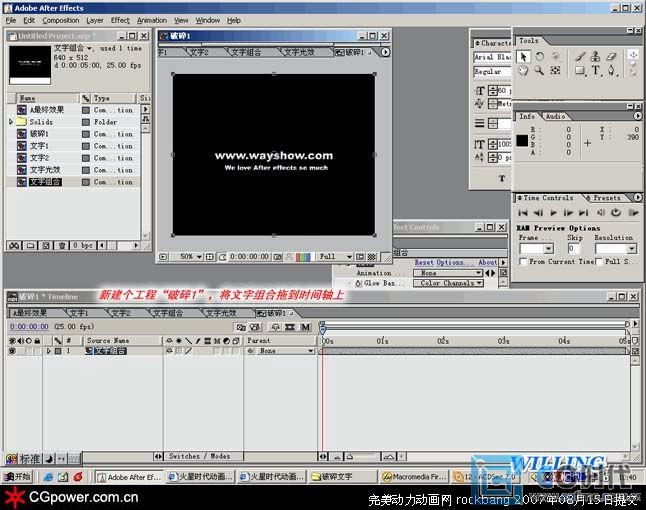This screenshot has height=510, width=646.
Task: Click the Switches / Modes button
Action: (199, 456)
